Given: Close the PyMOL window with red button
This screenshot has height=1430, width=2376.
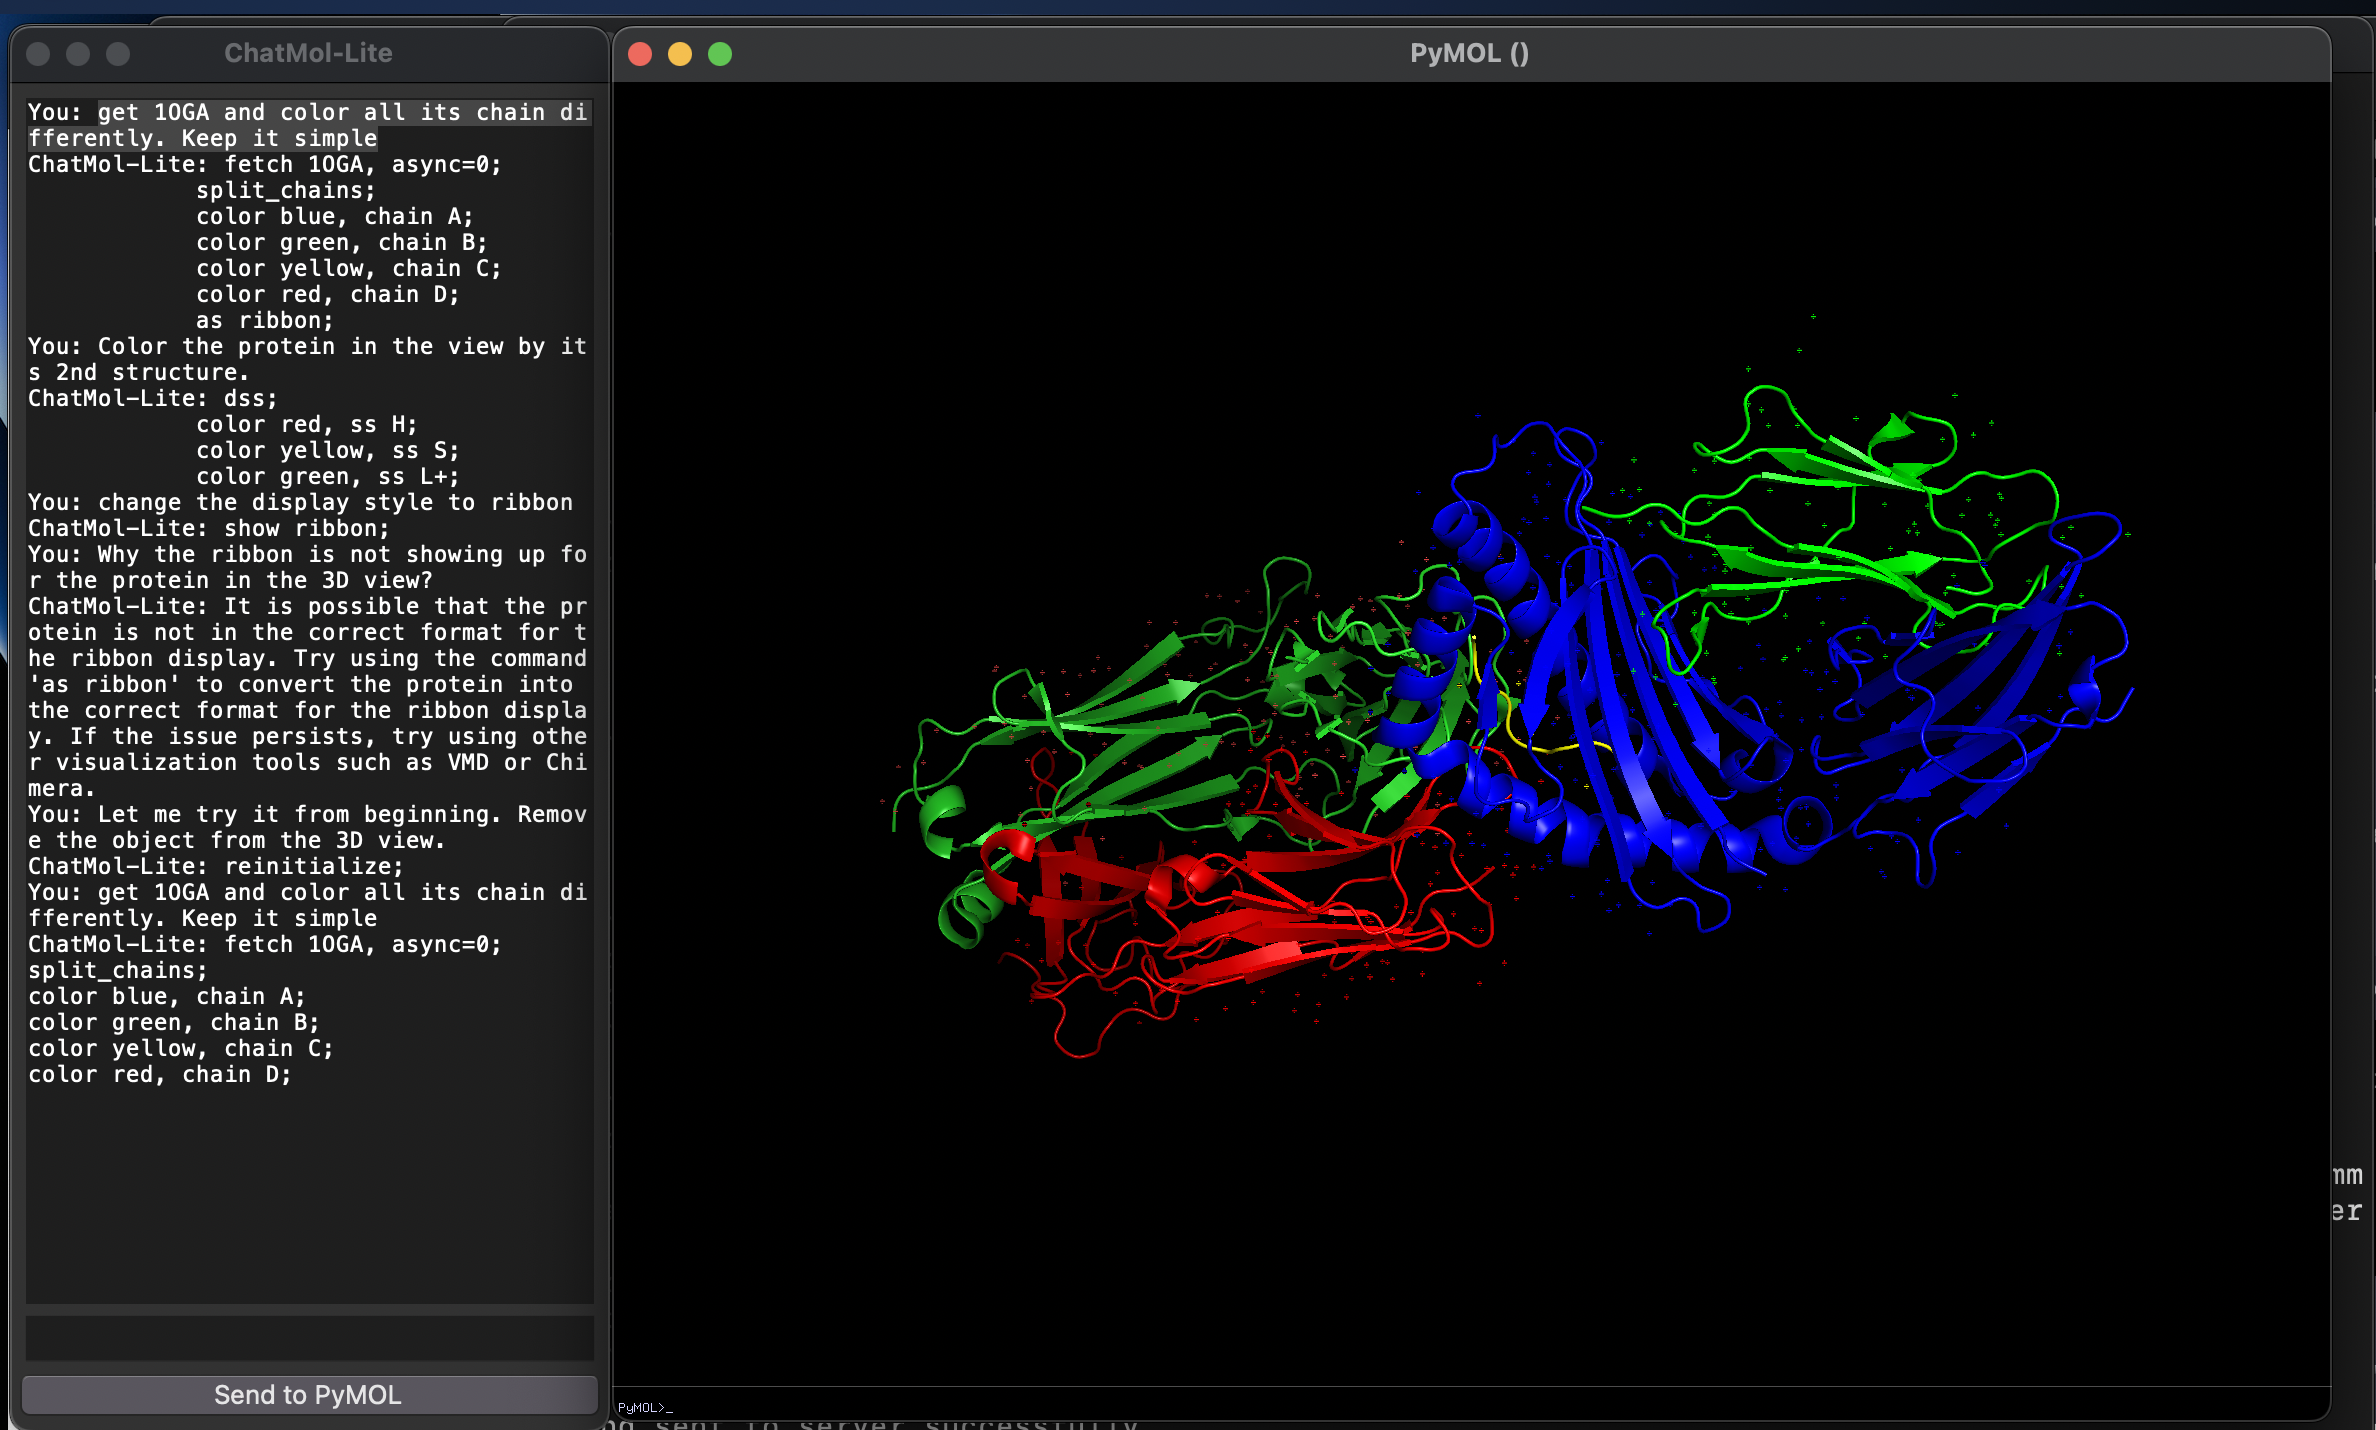Looking at the screenshot, I should (x=640, y=54).
